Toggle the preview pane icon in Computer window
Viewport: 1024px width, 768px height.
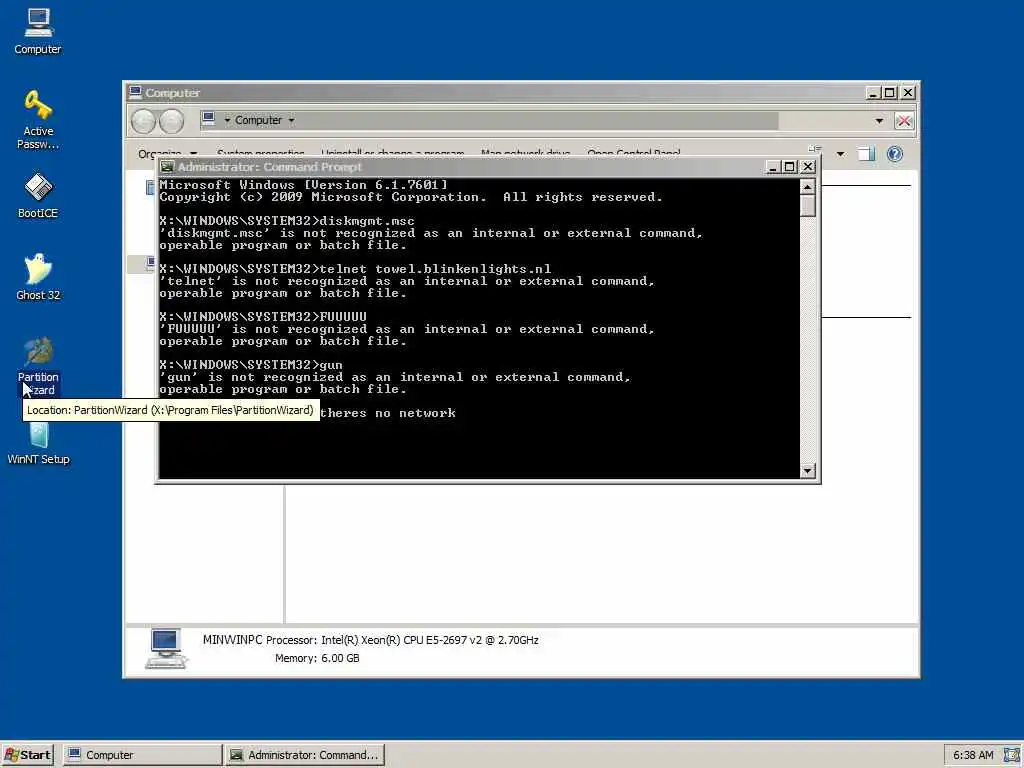point(866,154)
